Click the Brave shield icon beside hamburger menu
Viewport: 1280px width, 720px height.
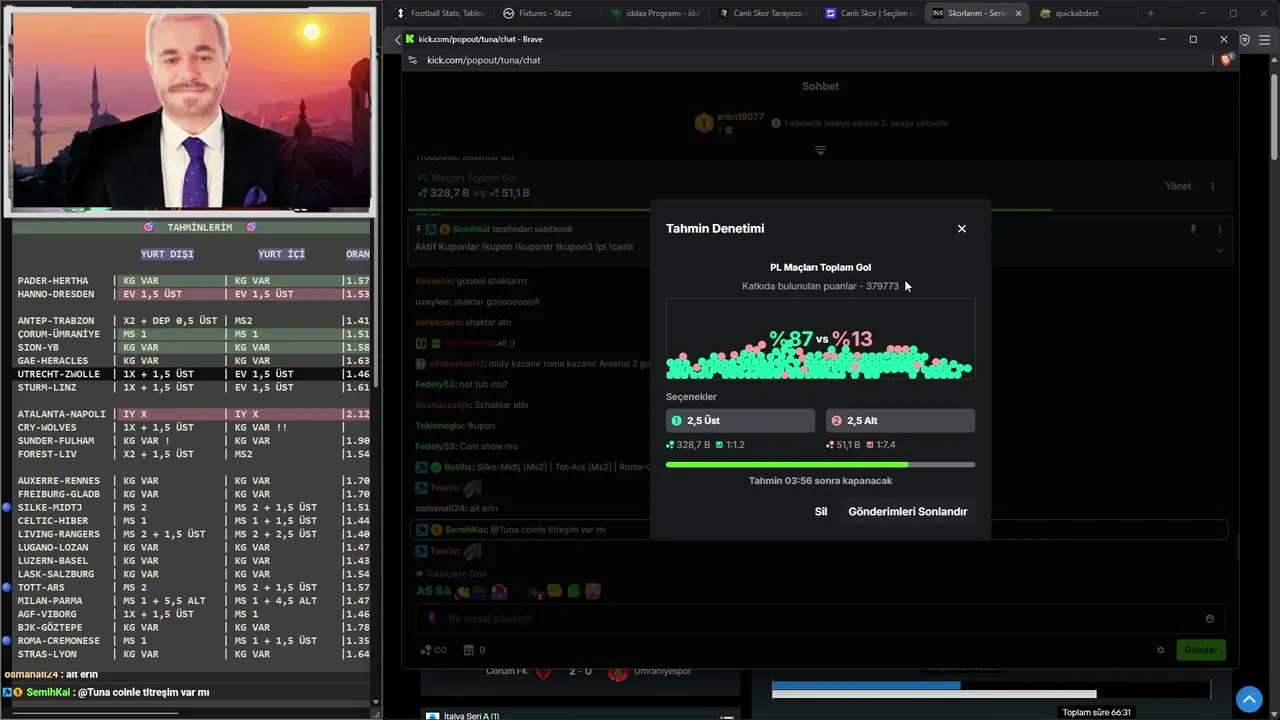1245,39
